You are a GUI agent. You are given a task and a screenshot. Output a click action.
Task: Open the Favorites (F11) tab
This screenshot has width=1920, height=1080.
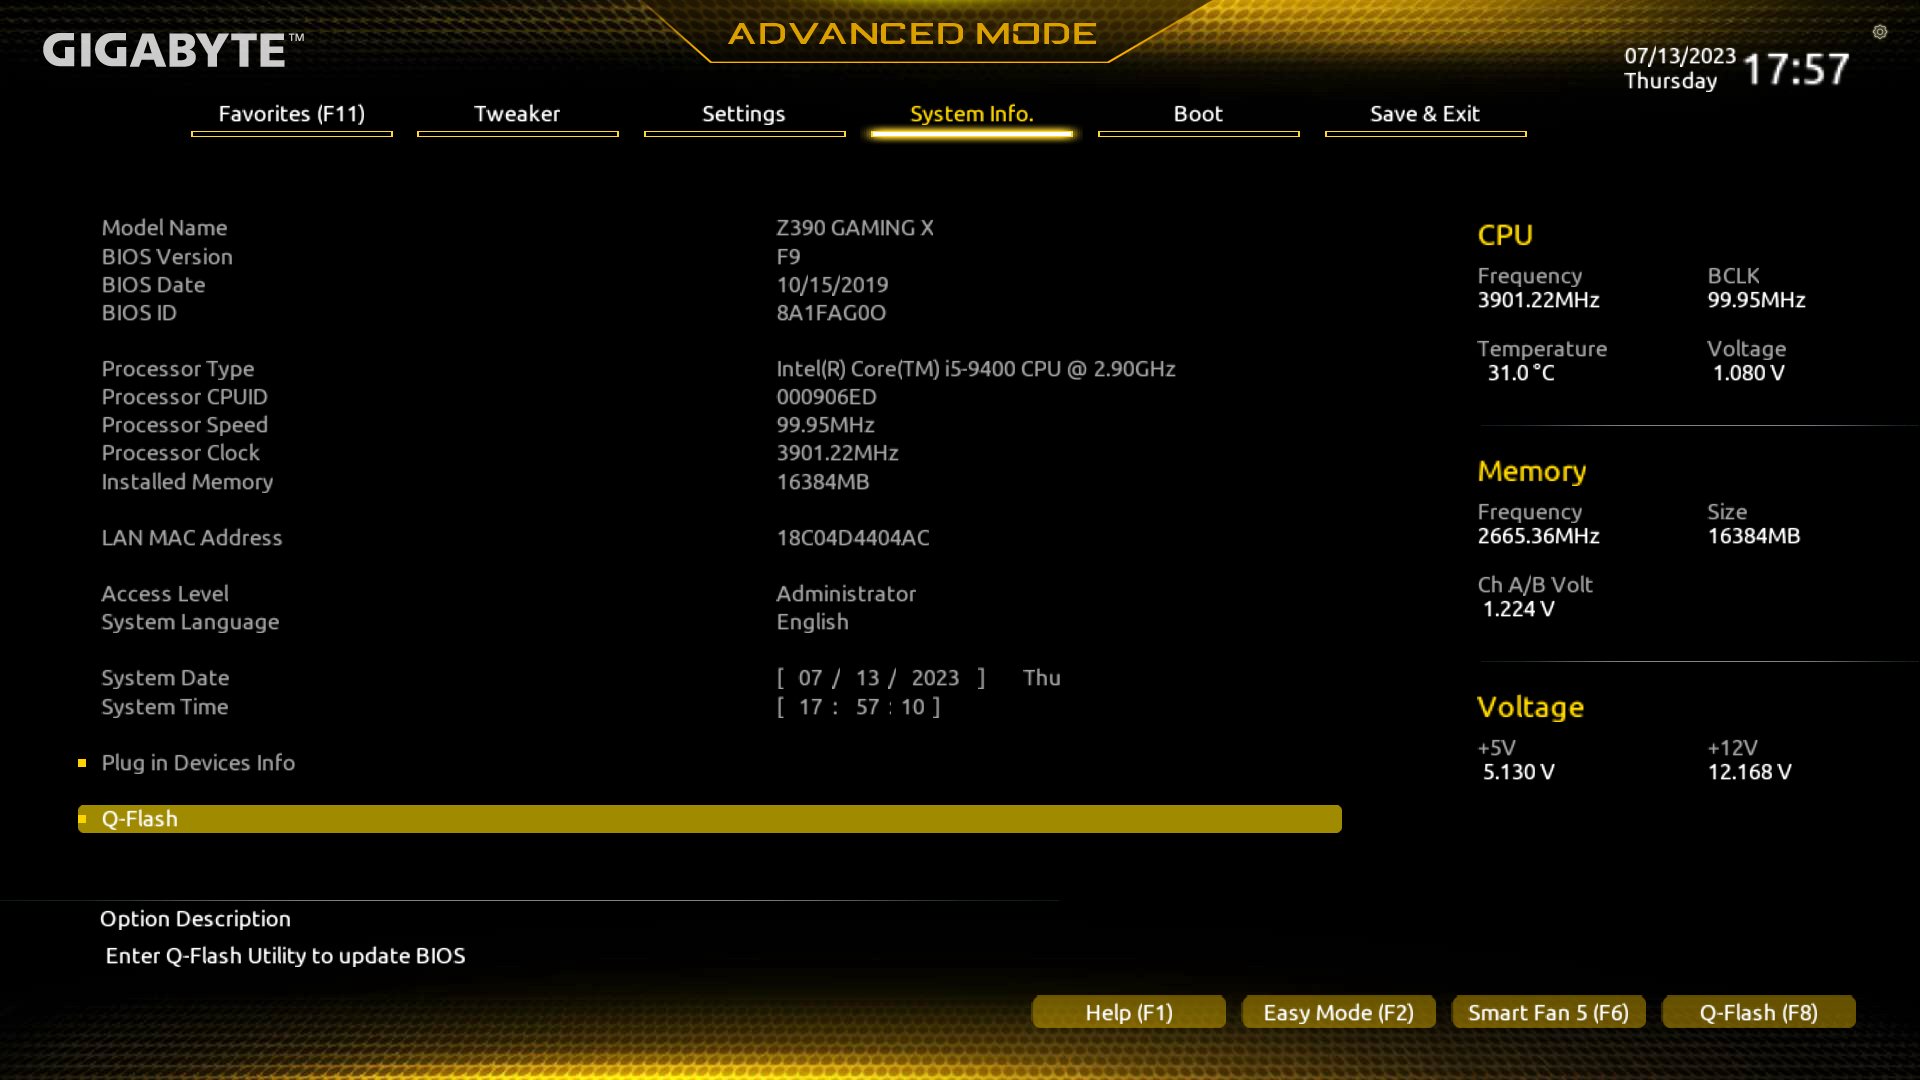pos(291,114)
